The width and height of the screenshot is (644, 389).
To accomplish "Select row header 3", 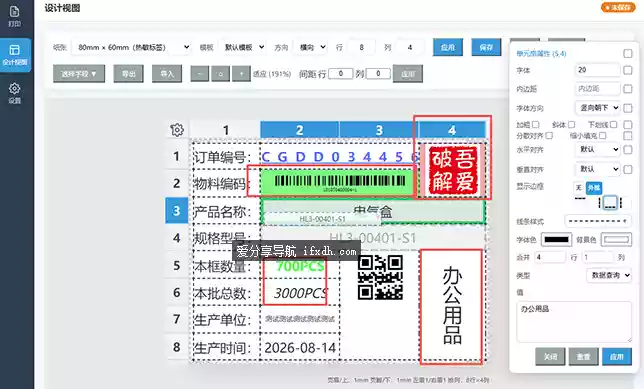I will [177, 210].
